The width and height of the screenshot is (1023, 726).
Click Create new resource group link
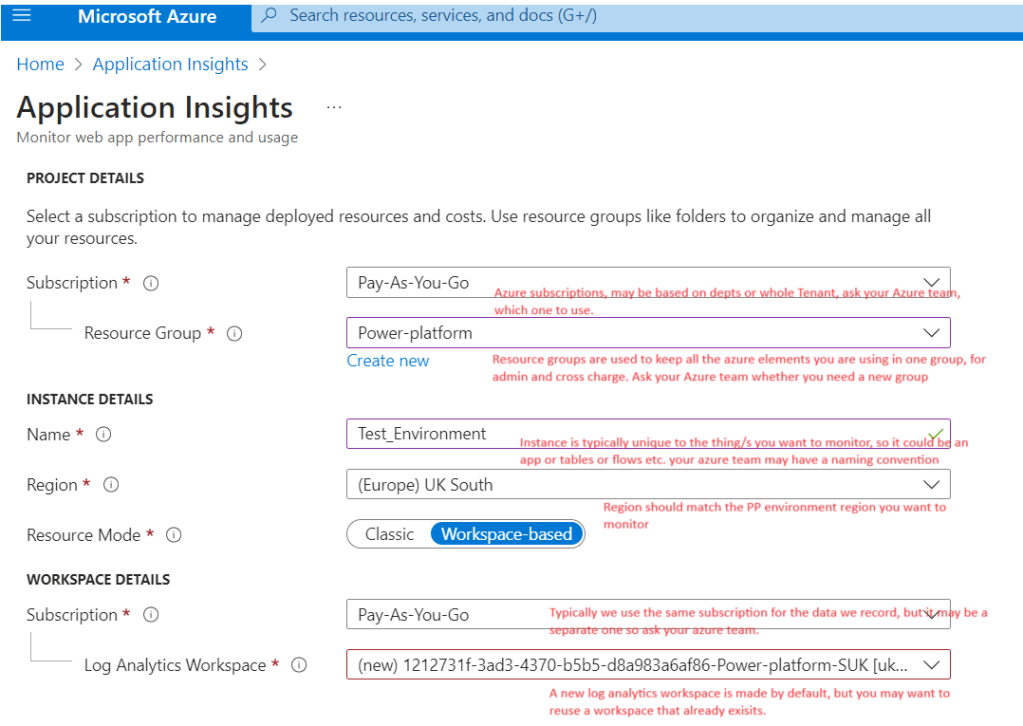388,361
